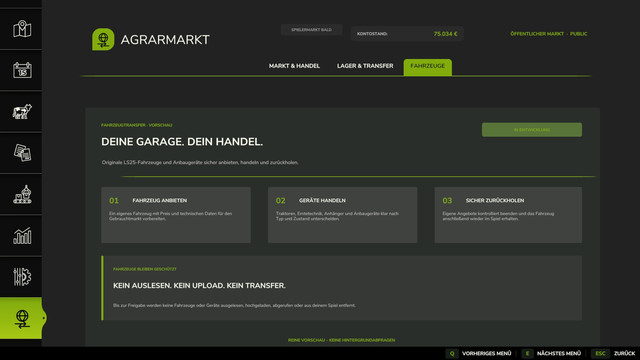
Task: Click the 75.034 € balance value
Action: click(445, 34)
